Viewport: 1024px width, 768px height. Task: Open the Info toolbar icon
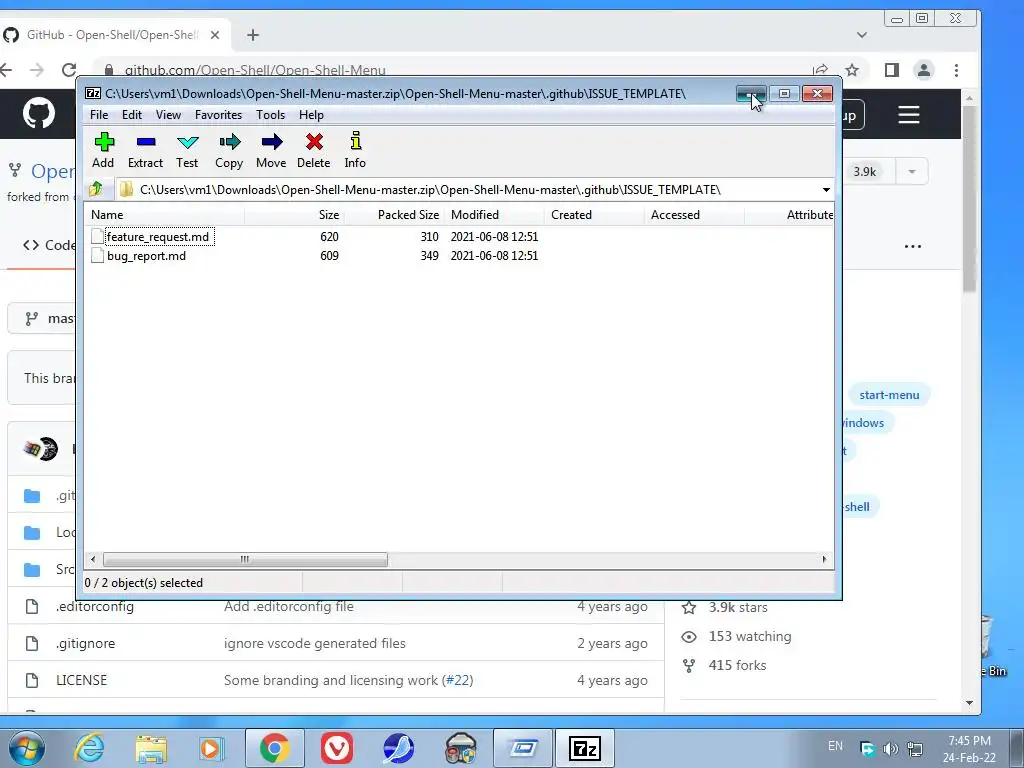pyautogui.click(x=355, y=150)
